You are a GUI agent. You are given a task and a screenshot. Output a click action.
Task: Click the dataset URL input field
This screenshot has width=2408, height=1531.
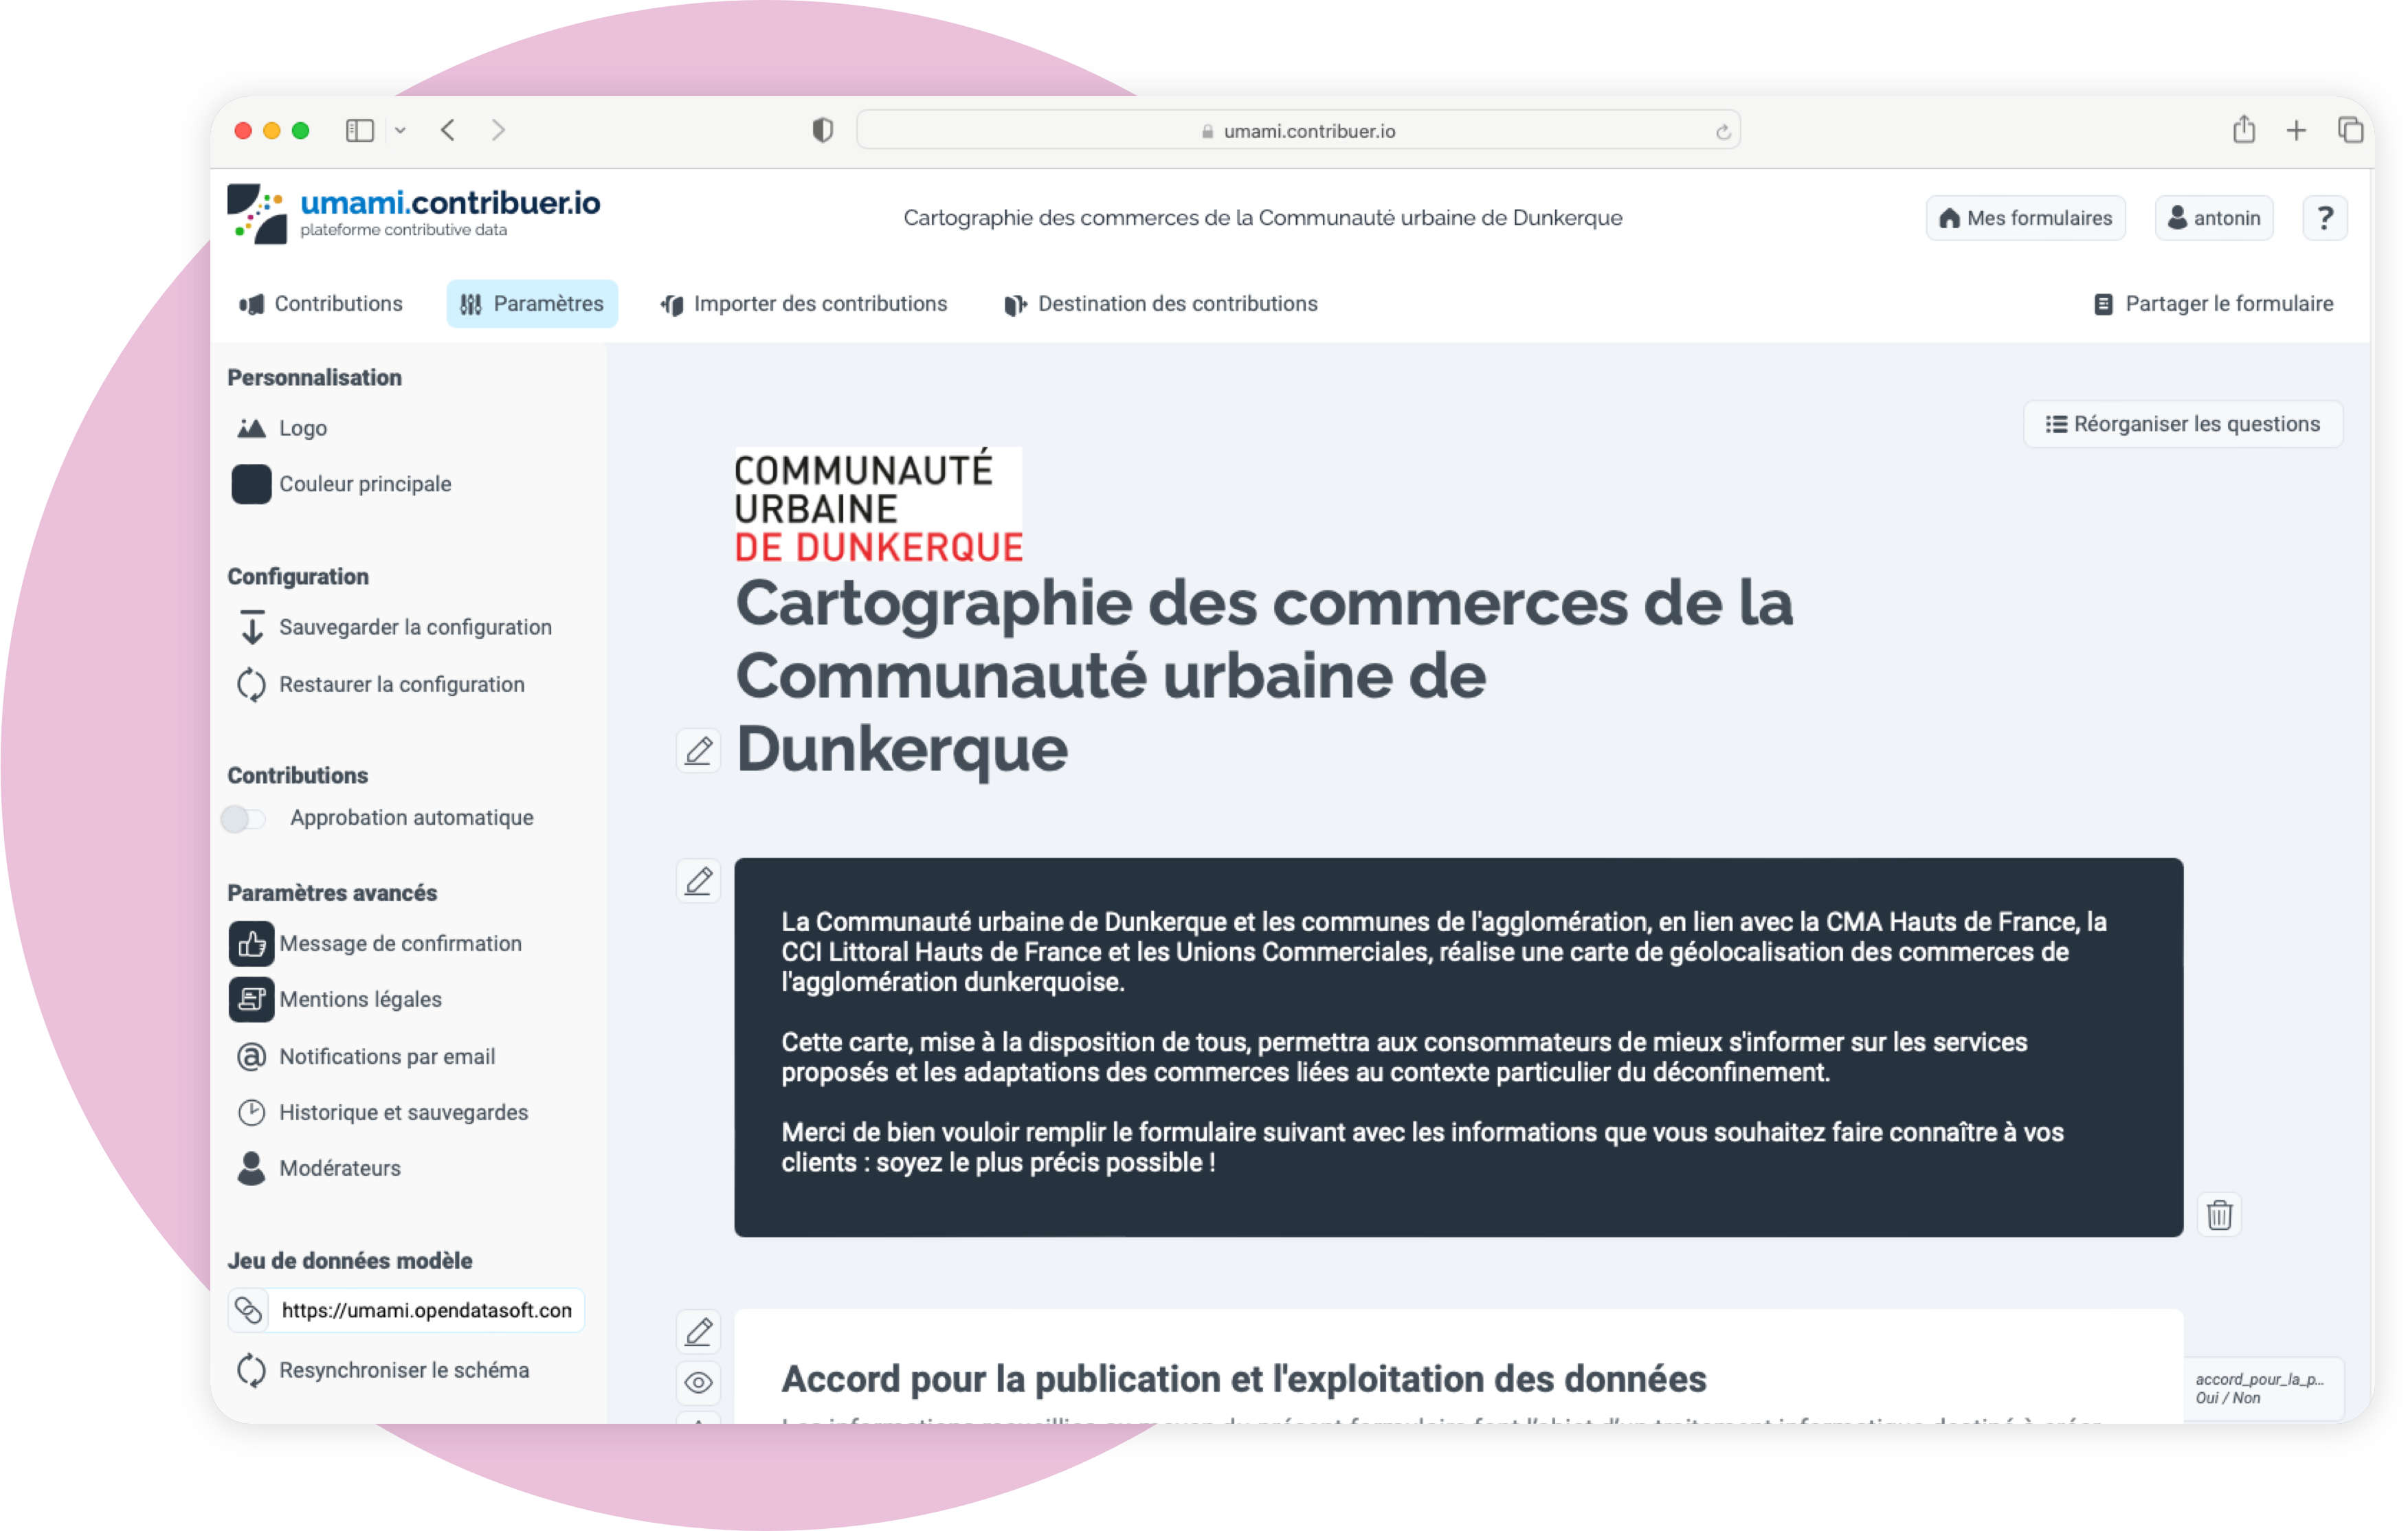(x=426, y=1310)
